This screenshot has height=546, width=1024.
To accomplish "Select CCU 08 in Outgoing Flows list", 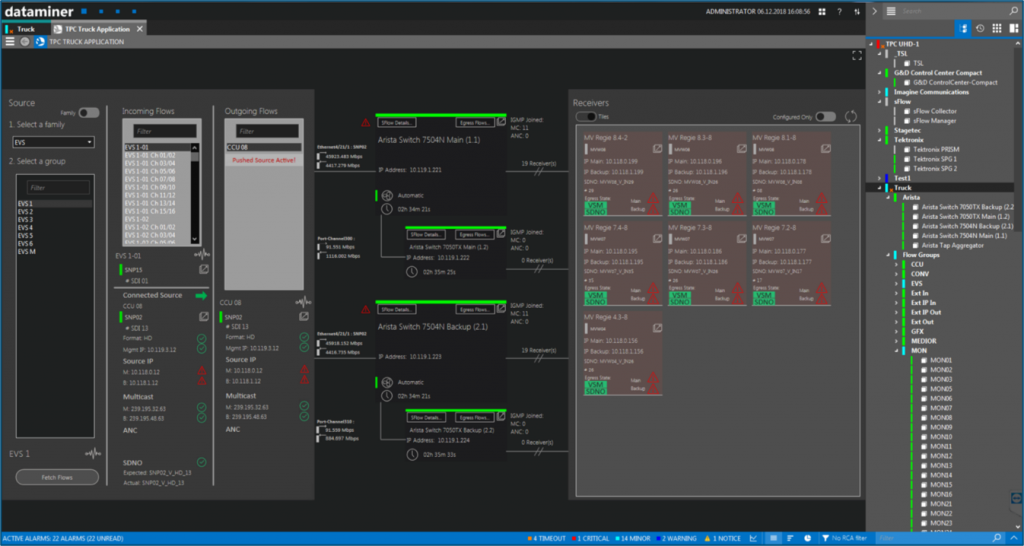I will (264, 148).
